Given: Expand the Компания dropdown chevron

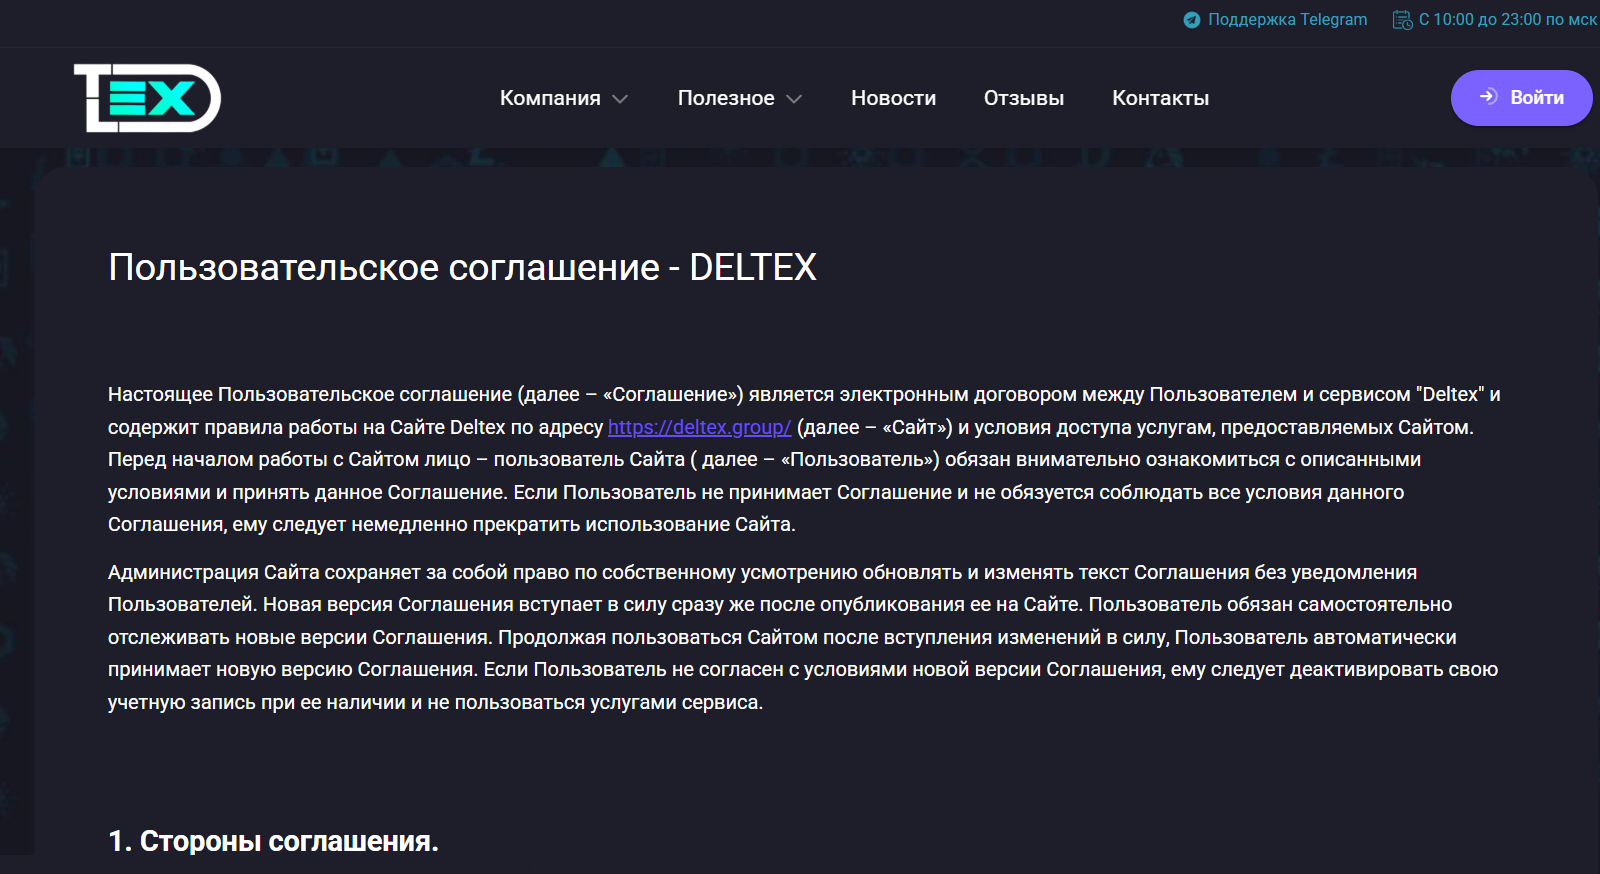Looking at the screenshot, I should 620,99.
